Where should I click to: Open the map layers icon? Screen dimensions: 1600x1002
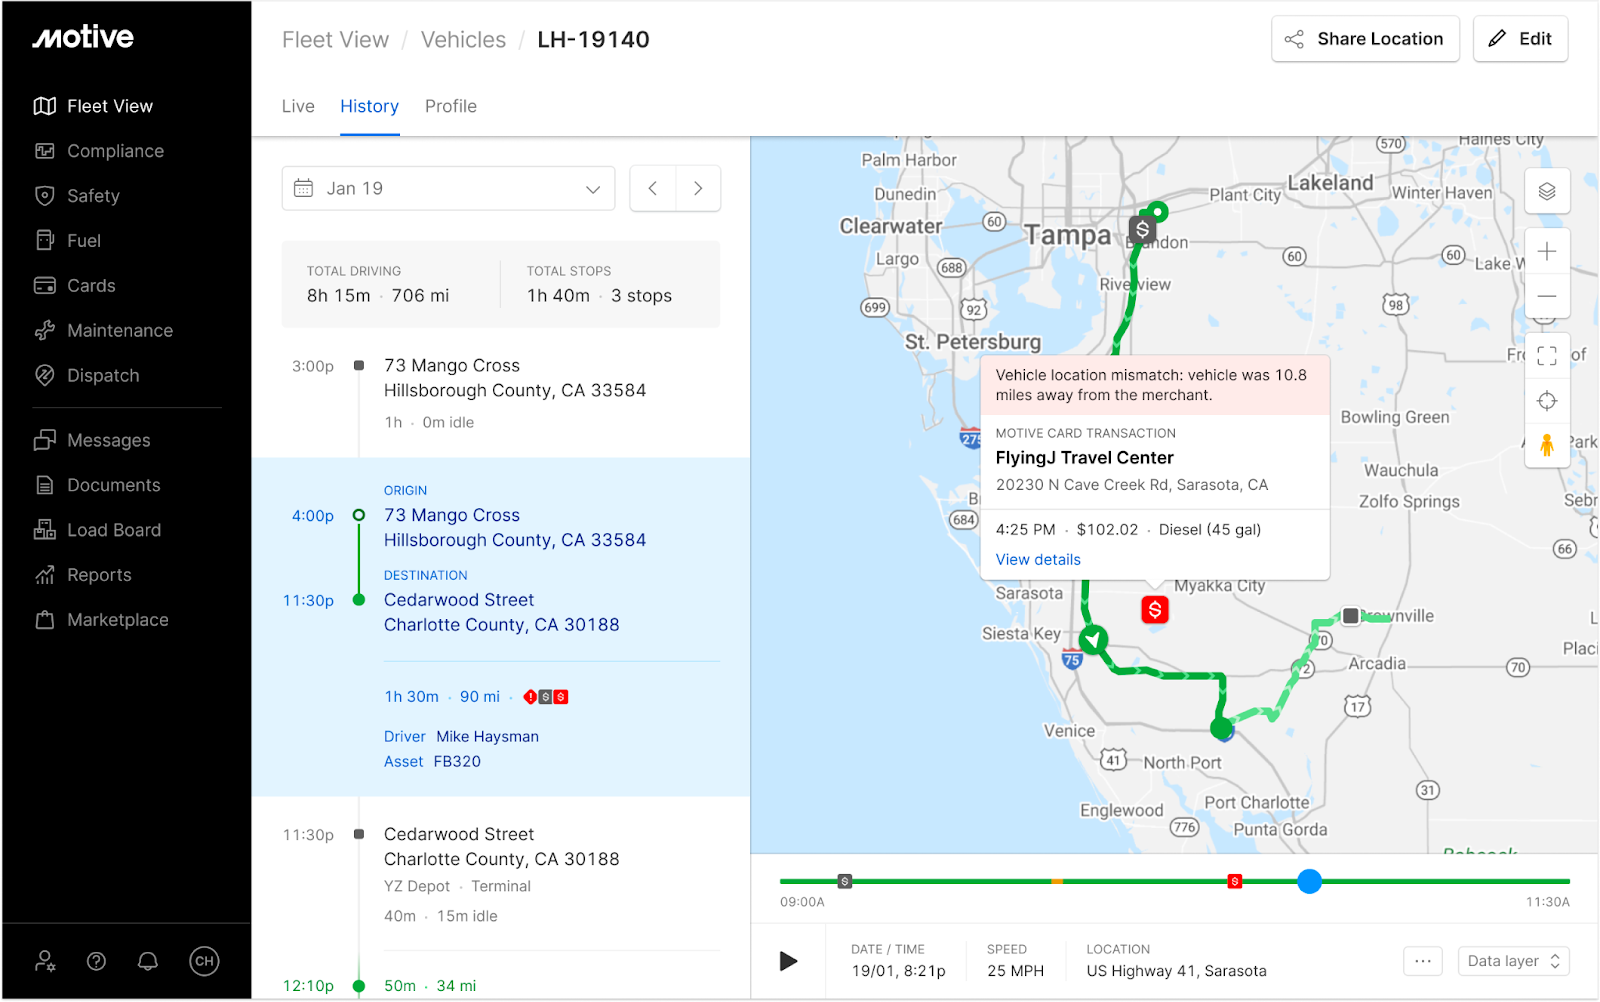click(1547, 191)
